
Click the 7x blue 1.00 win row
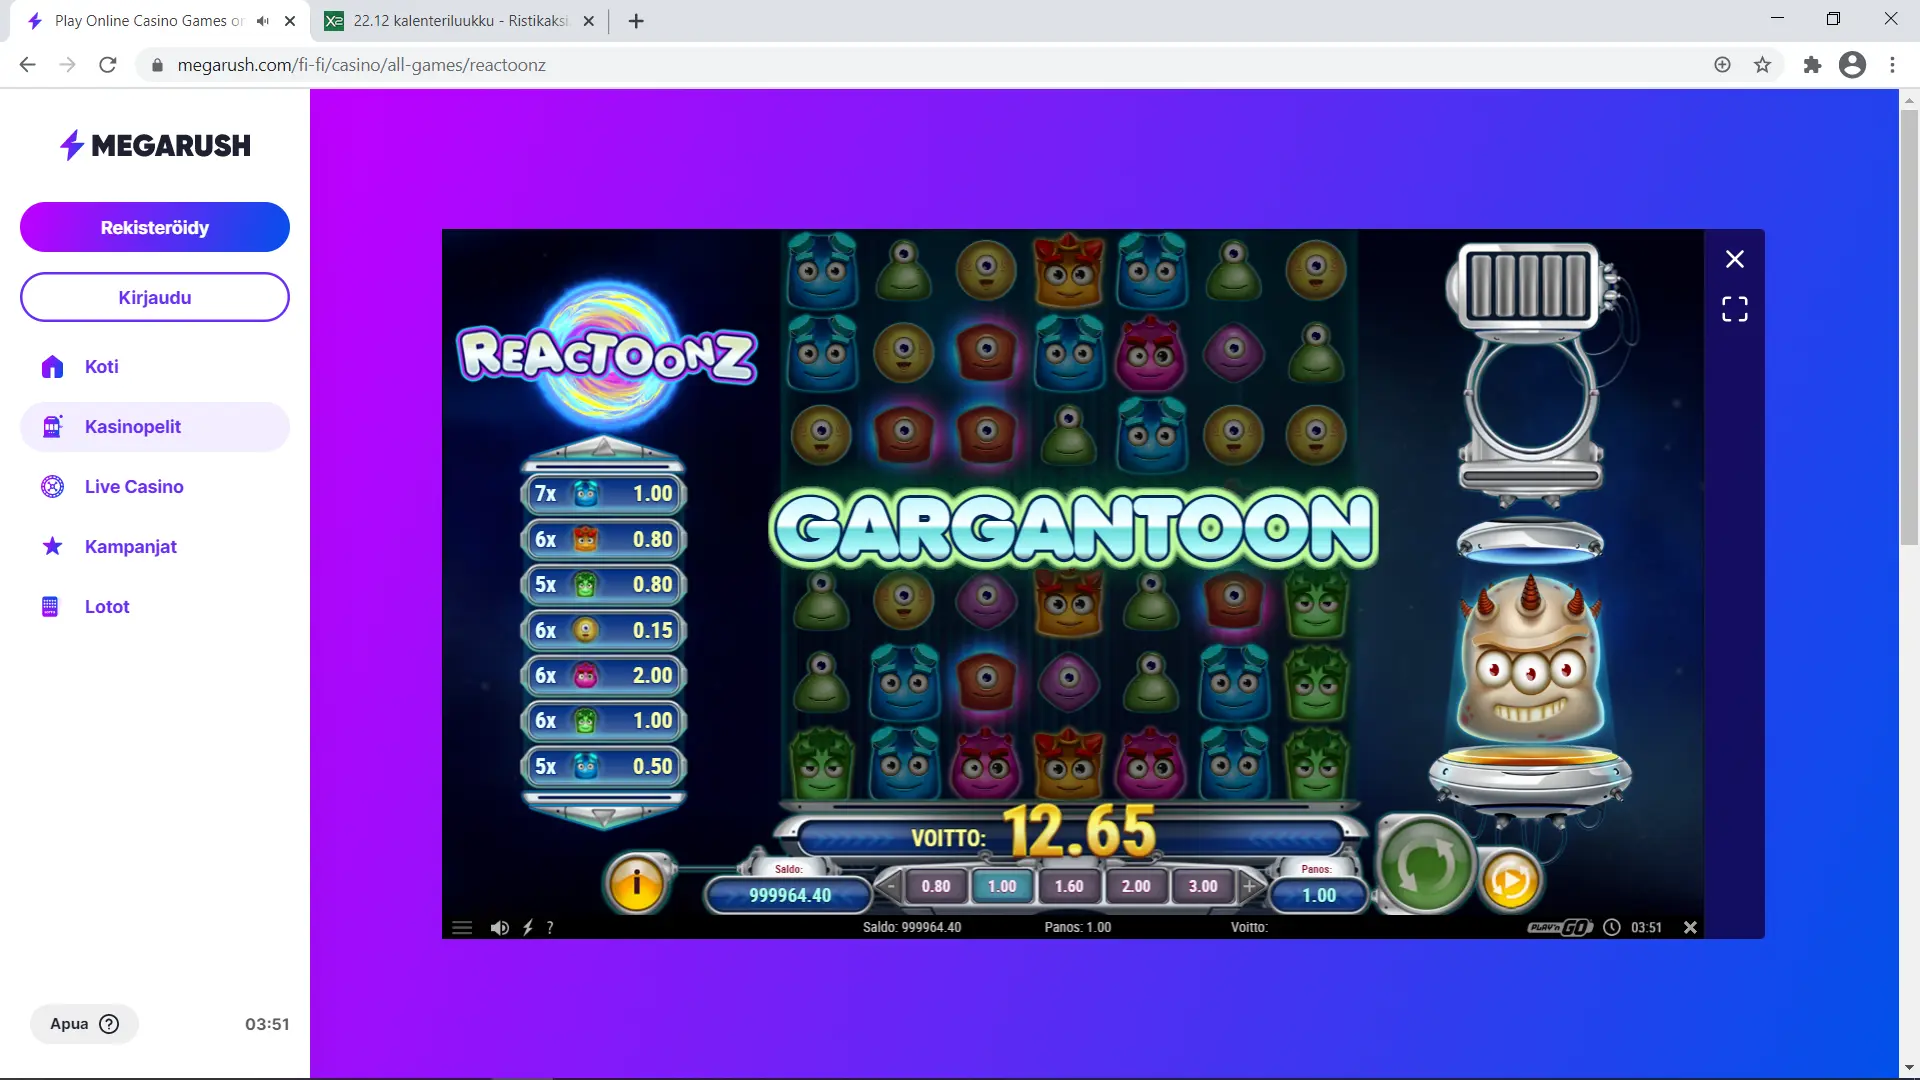pos(603,493)
